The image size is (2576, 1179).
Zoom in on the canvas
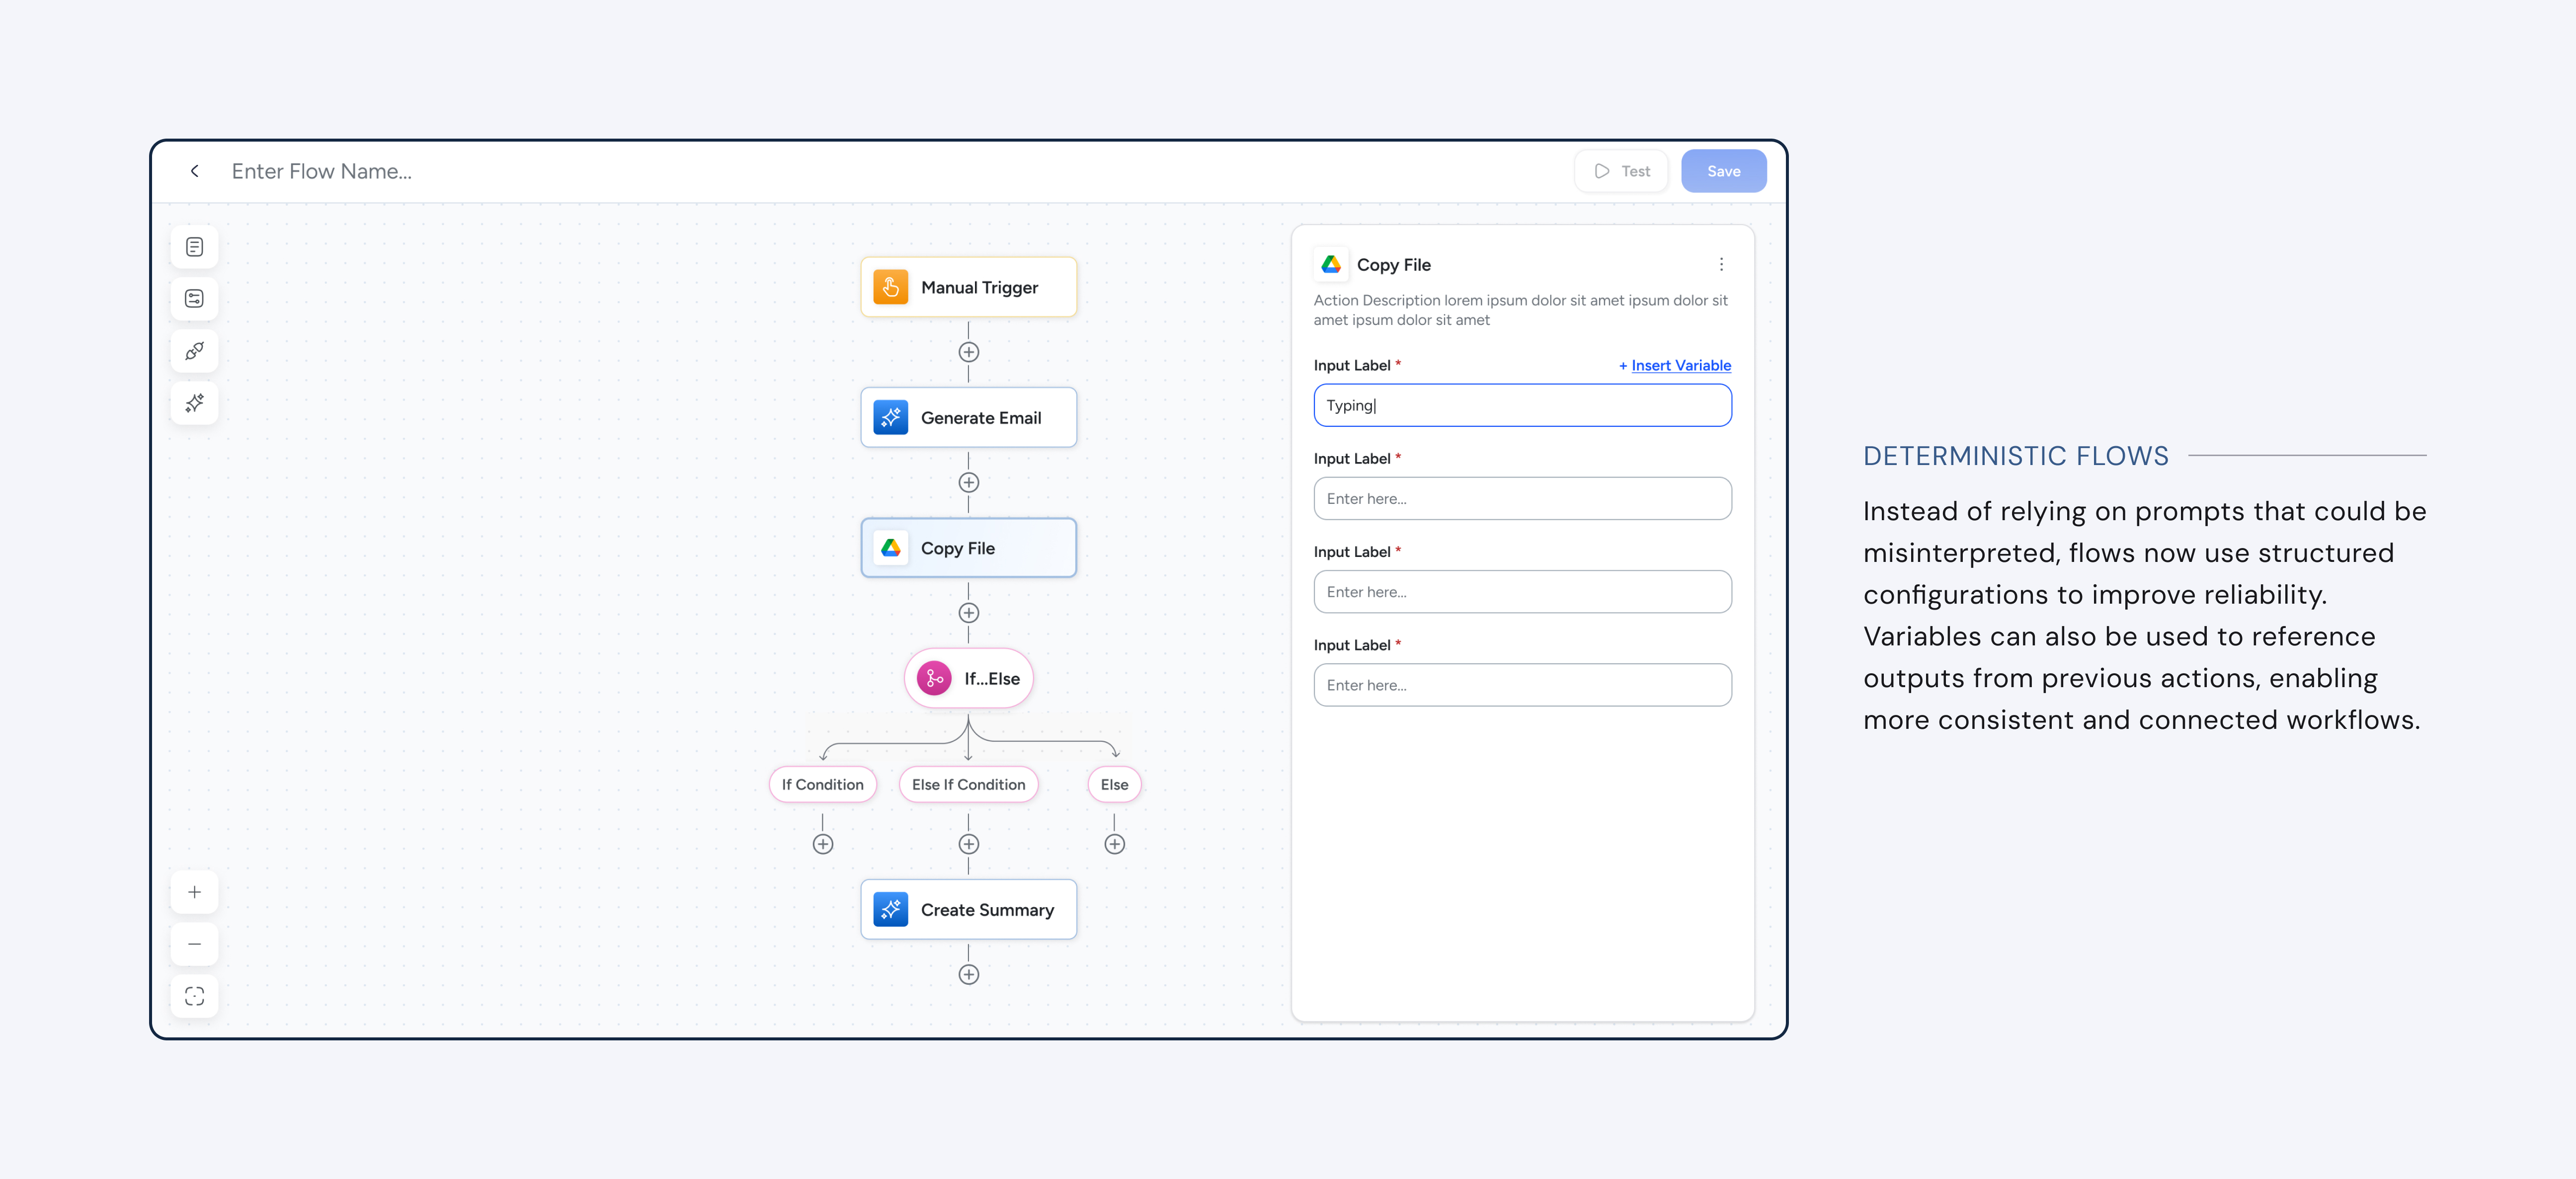tap(194, 891)
